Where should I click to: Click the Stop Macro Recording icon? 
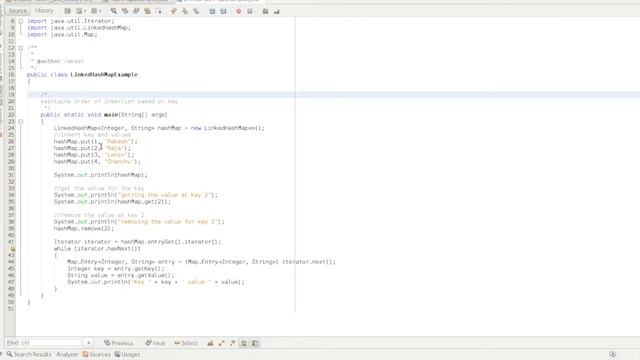(250, 11)
